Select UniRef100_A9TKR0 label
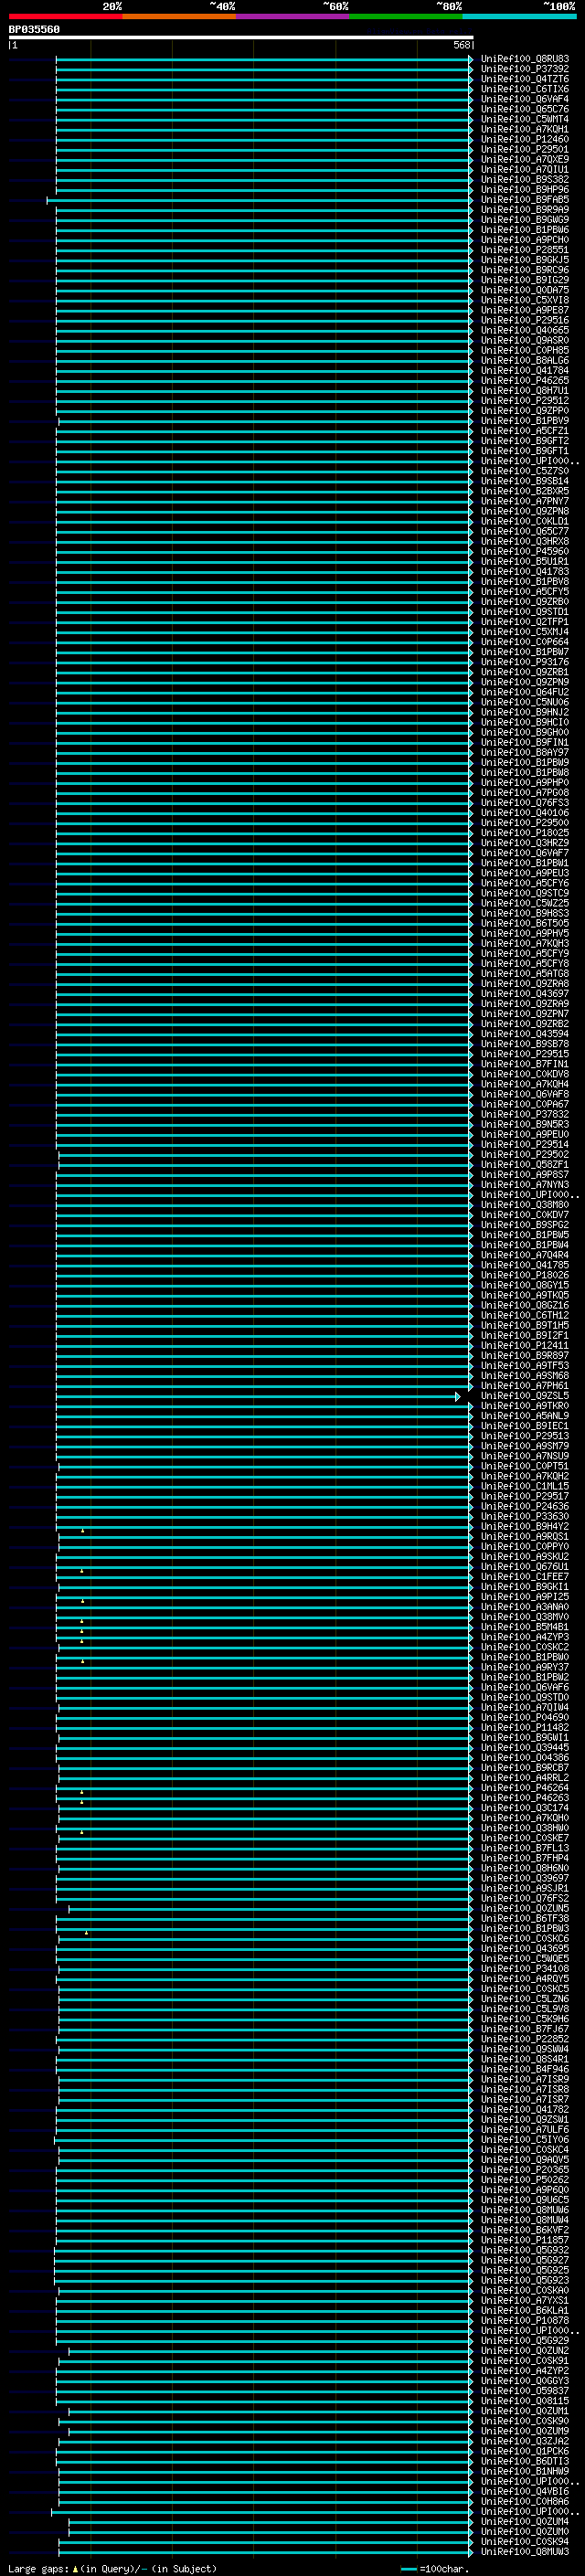The image size is (585, 2576). 524,1405
